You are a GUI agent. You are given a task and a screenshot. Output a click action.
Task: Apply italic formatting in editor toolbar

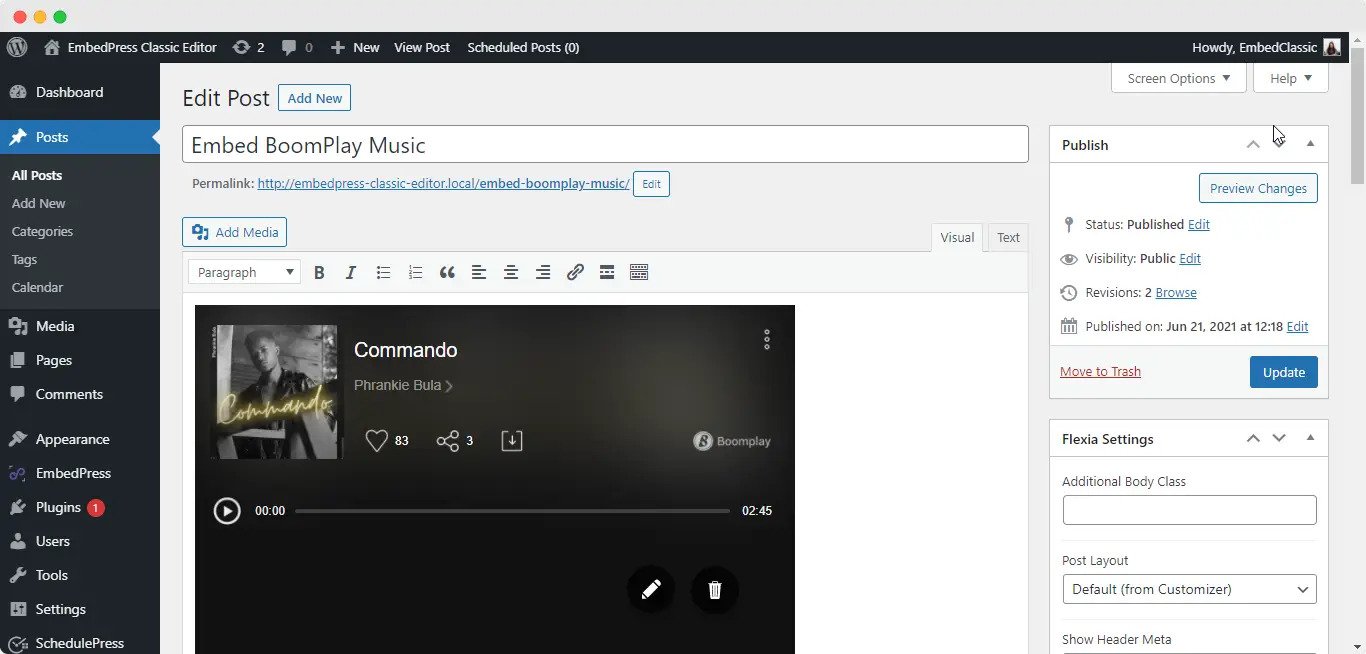pyautogui.click(x=351, y=272)
